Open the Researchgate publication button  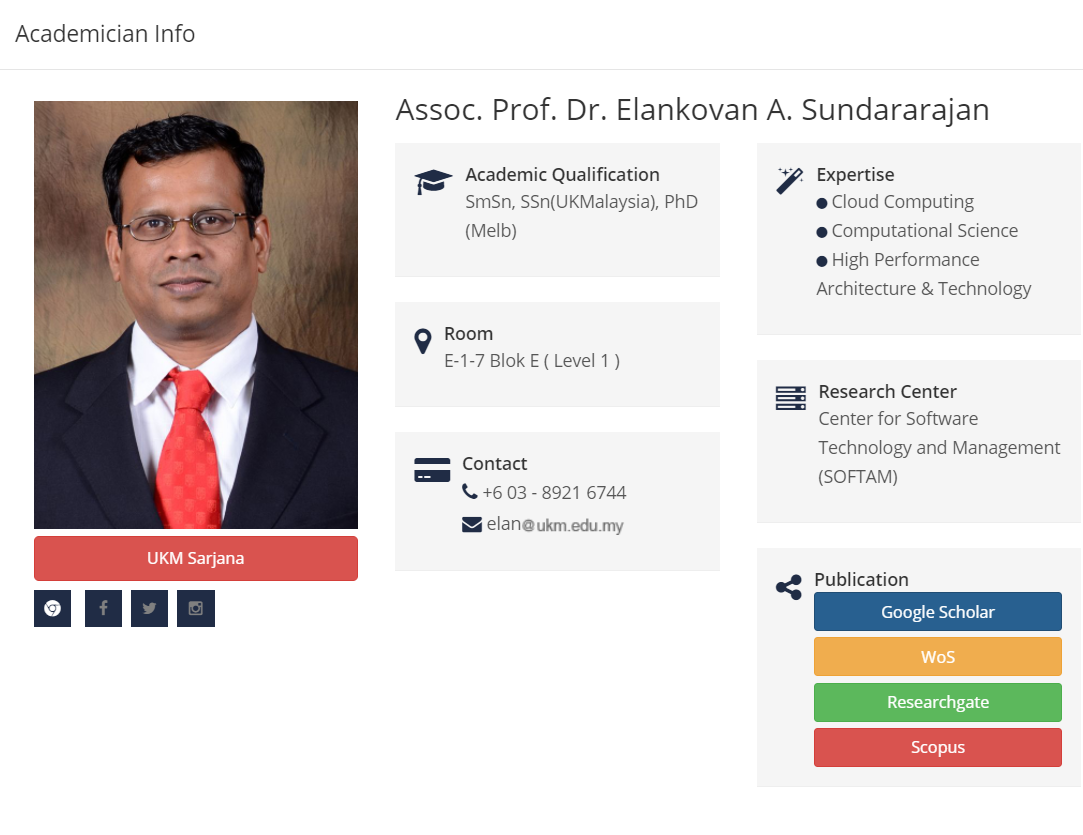point(938,702)
